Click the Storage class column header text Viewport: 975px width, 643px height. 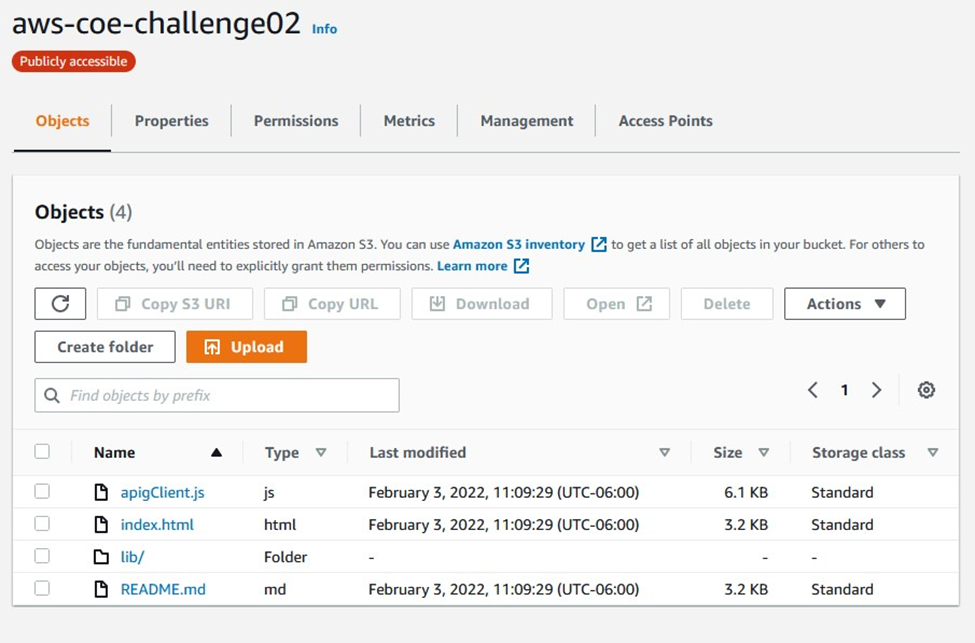click(858, 452)
